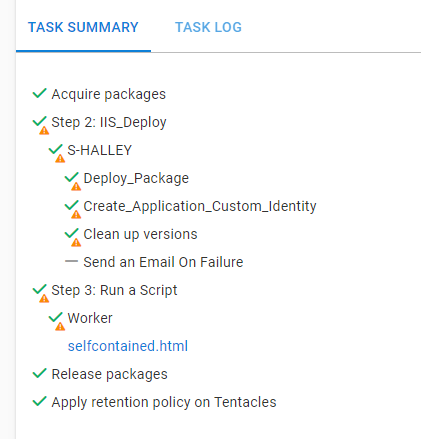Click the checkmark beside Apply retention policy on Tentacles
The height and width of the screenshot is (439, 421).
click(x=39, y=402)
